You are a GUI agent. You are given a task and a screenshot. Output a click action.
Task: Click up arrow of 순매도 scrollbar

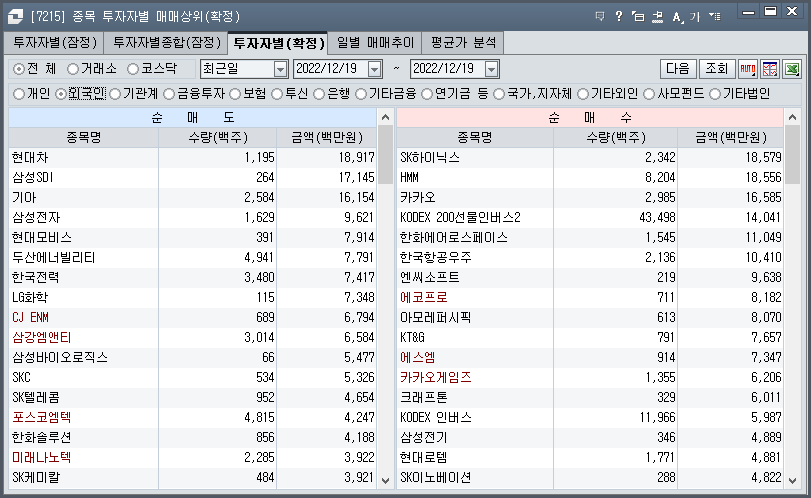point(385,117)
